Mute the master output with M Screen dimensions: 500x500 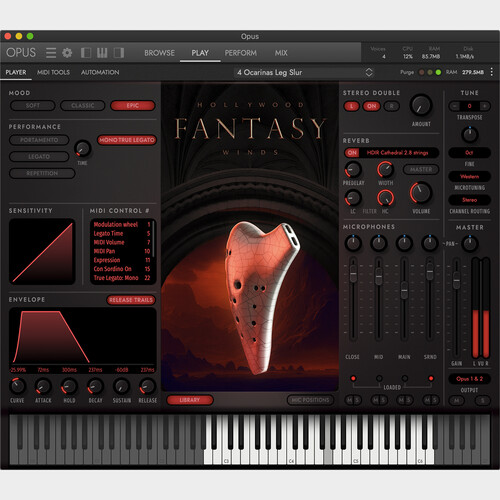[x=457, y=400]
